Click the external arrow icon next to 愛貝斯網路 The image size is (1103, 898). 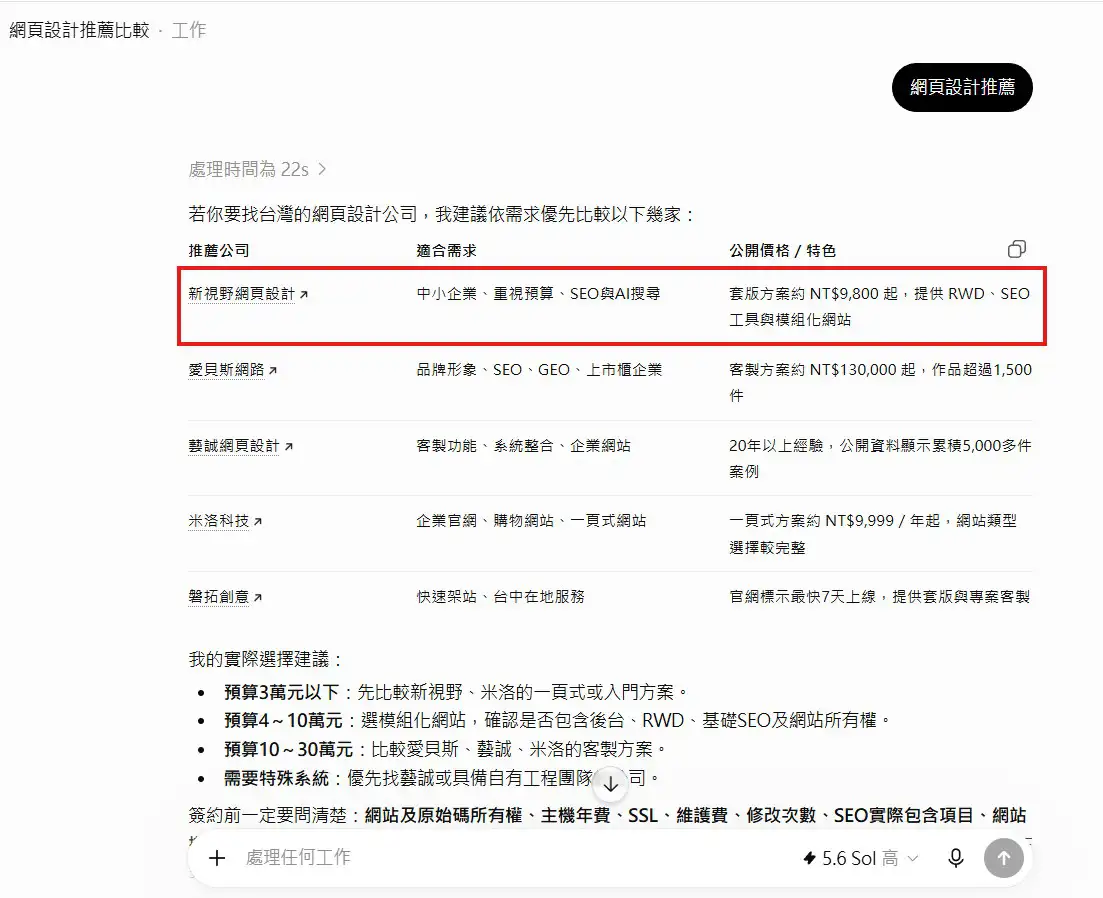click(x=273, y=371)
